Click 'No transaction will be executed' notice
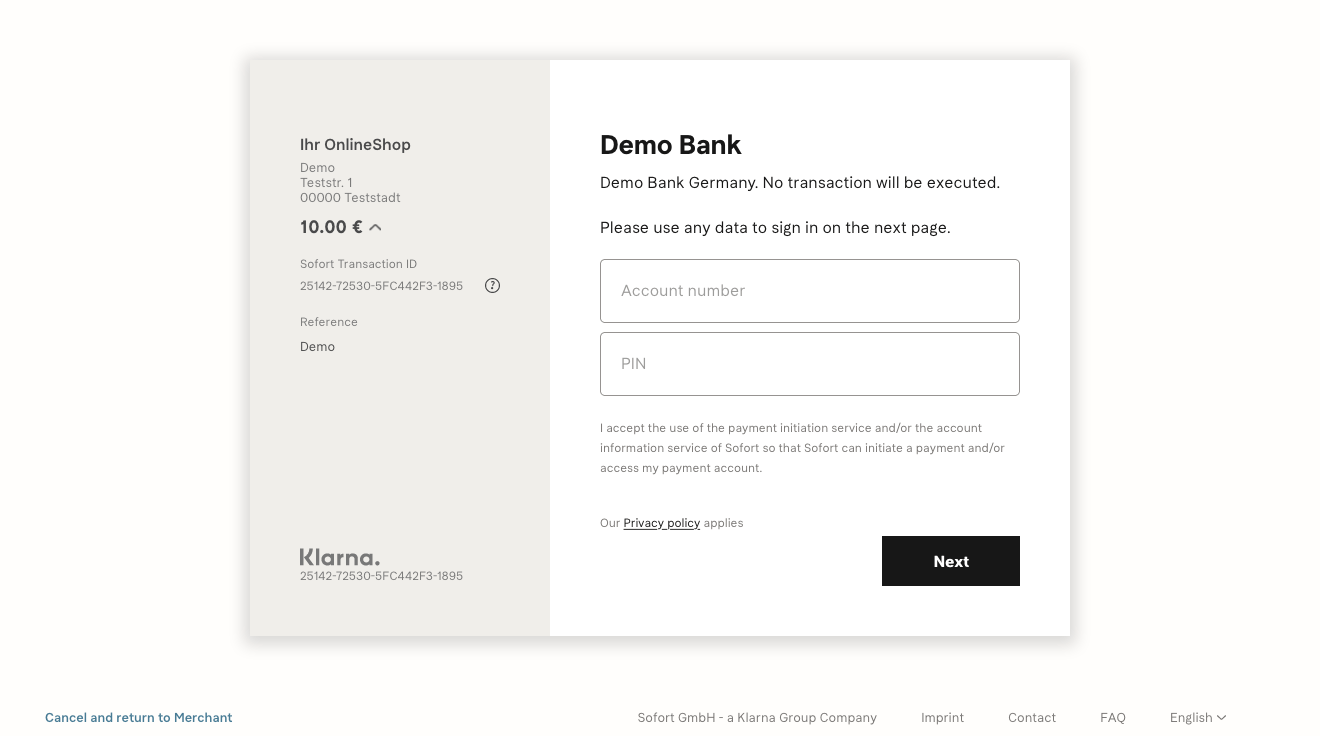 pyautogui.click(x=881, y=183)
